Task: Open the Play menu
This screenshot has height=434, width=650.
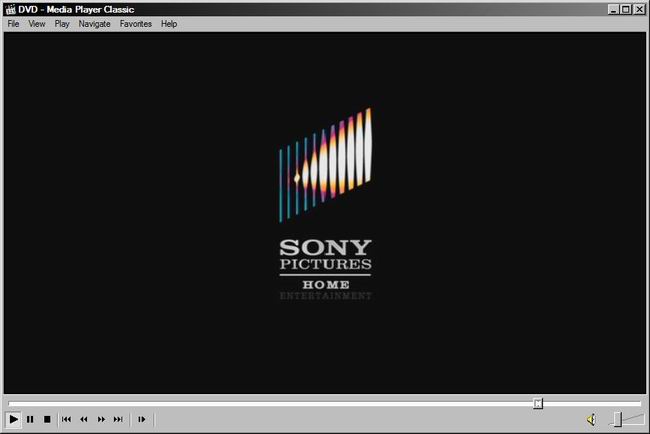Action: pyautogui.click(x=62, y=24)
